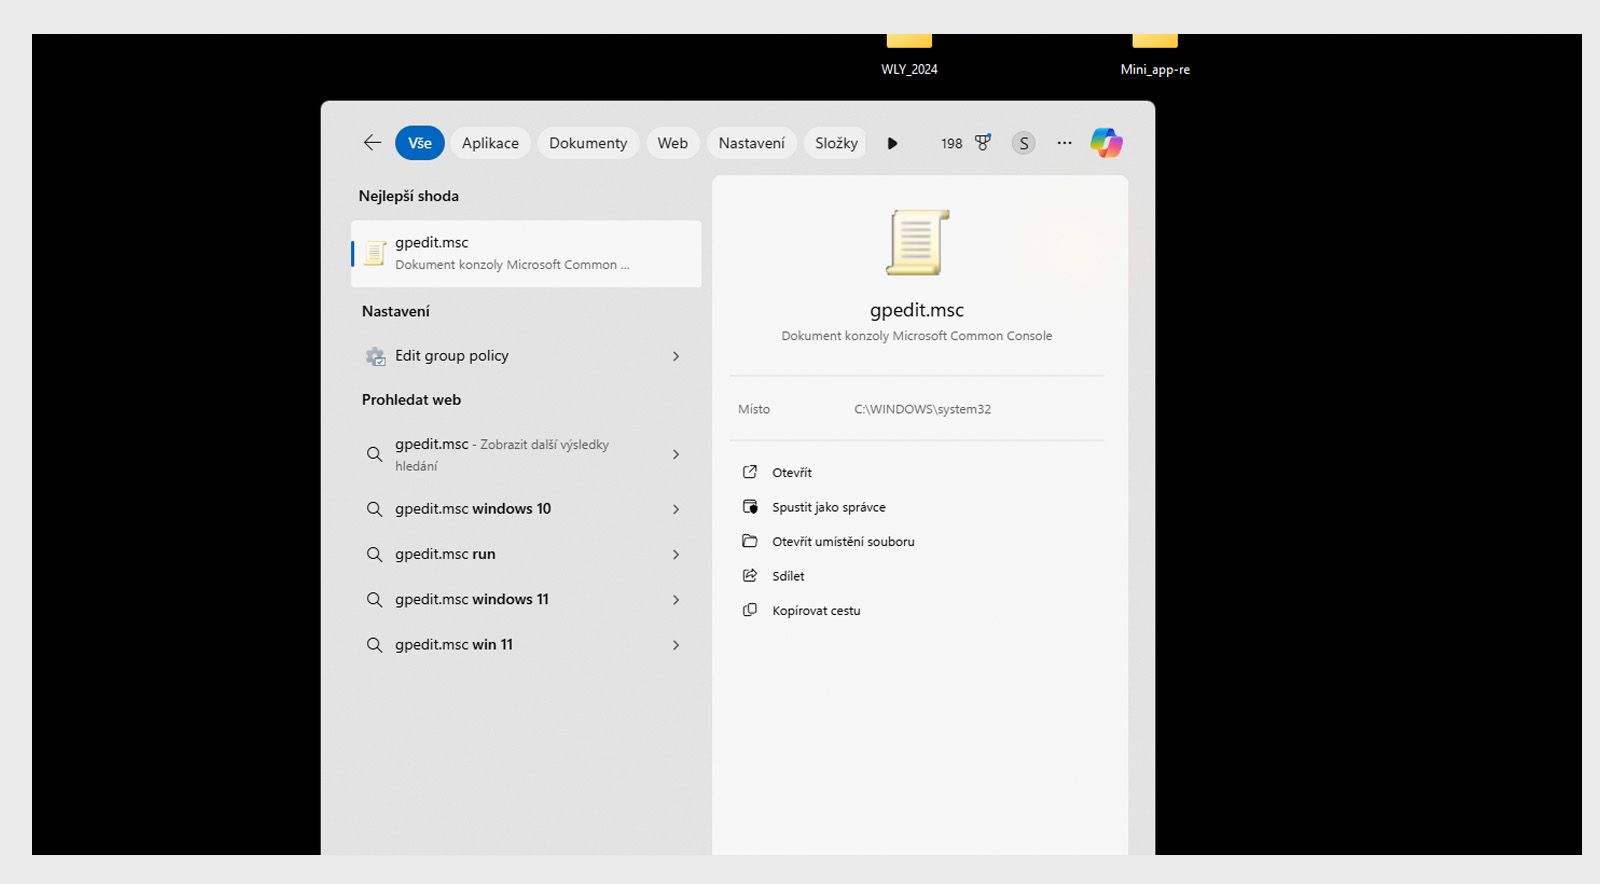Choose Kopírovat cestu action
1600x884 pixels.
(816, 610)
